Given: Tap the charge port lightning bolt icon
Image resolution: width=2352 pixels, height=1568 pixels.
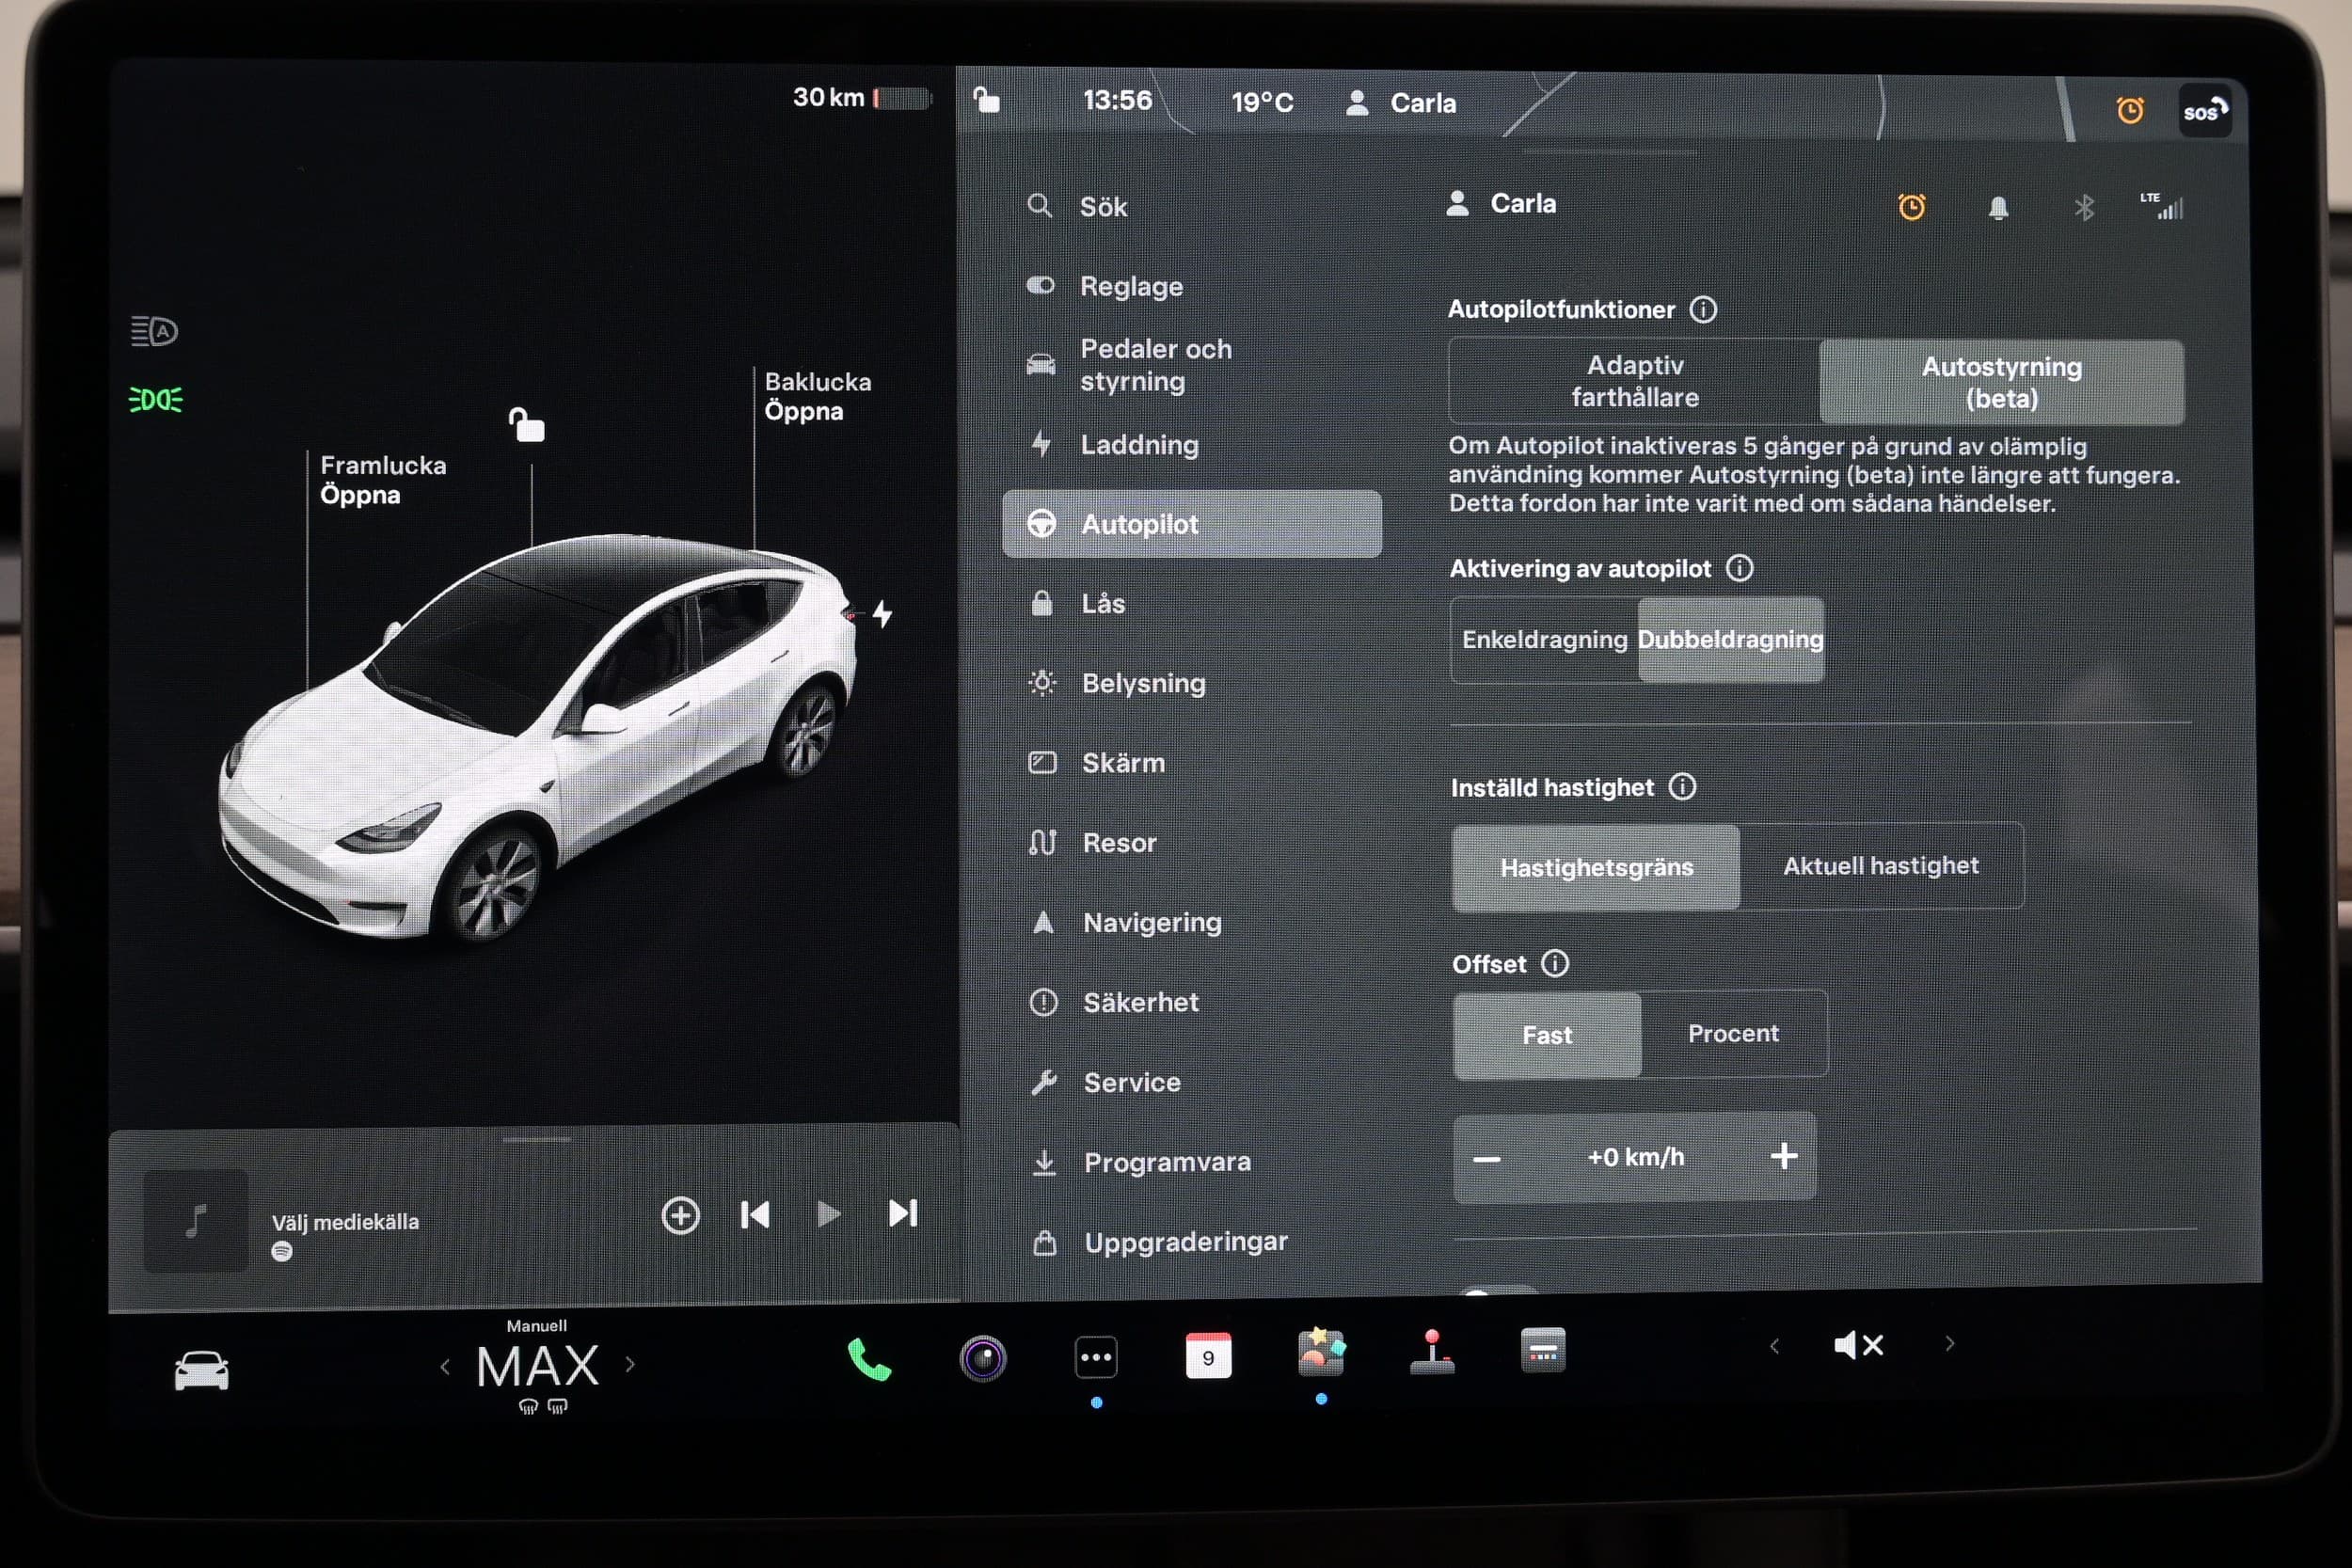Looking at the screenshot, I should [x=882, y=613].
